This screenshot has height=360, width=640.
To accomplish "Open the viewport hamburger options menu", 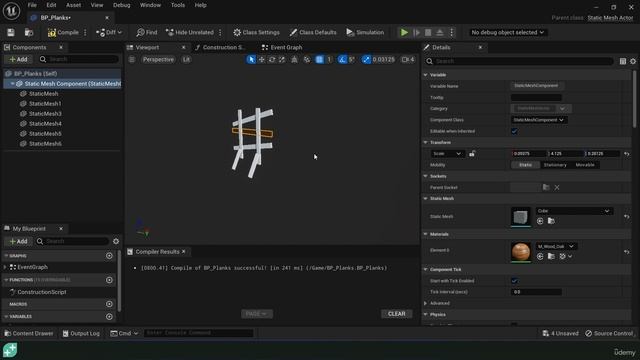I will [x=132, y=60].
